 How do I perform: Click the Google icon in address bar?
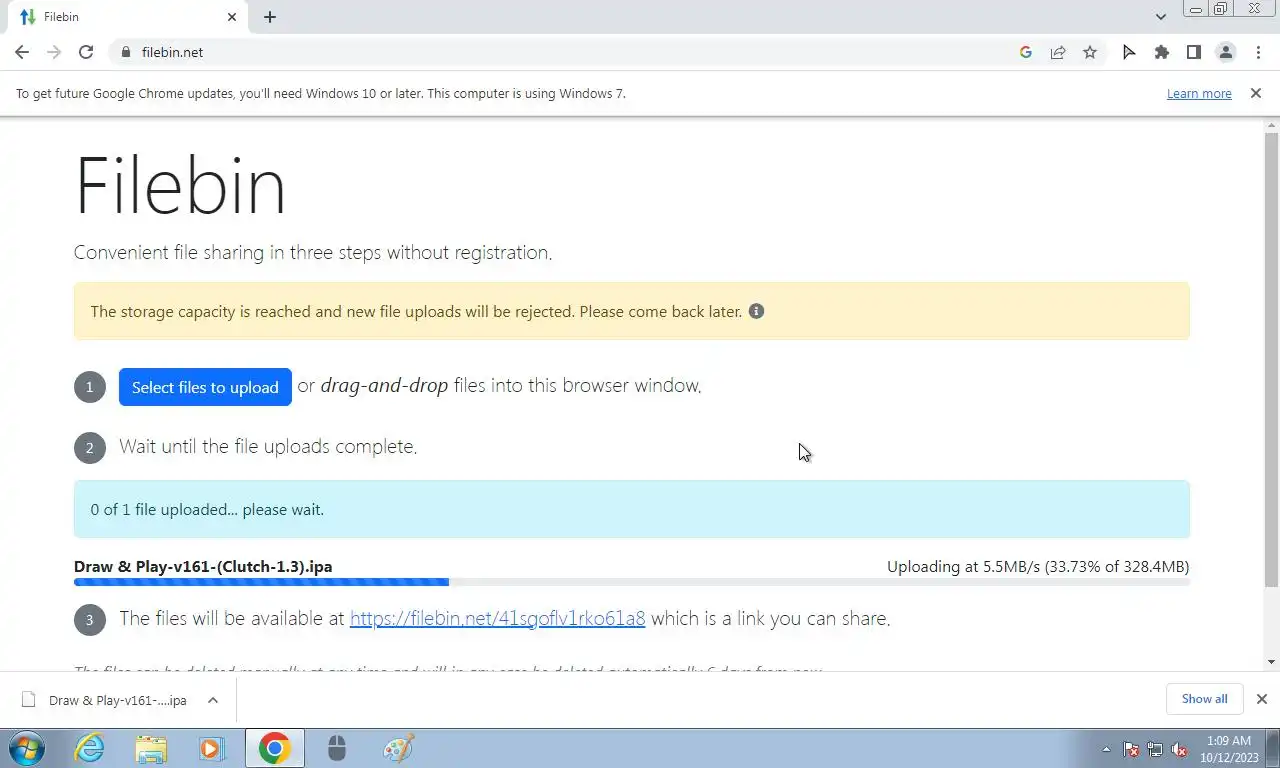click(1026, 52)
